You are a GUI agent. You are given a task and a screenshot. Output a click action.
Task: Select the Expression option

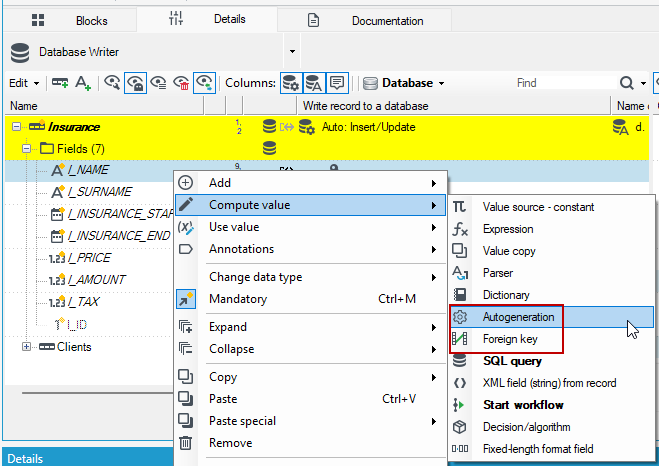coord(552,229)
